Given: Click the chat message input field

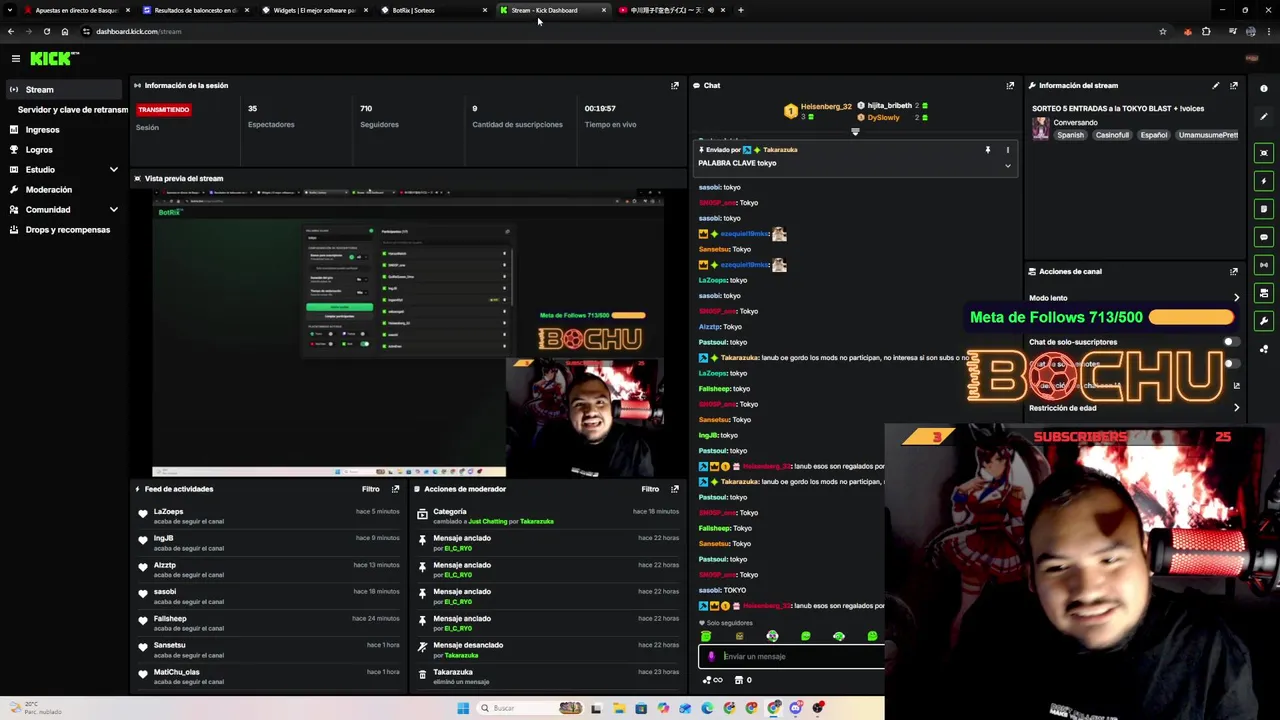Looking at the screenshot, I should click(791, 657).
